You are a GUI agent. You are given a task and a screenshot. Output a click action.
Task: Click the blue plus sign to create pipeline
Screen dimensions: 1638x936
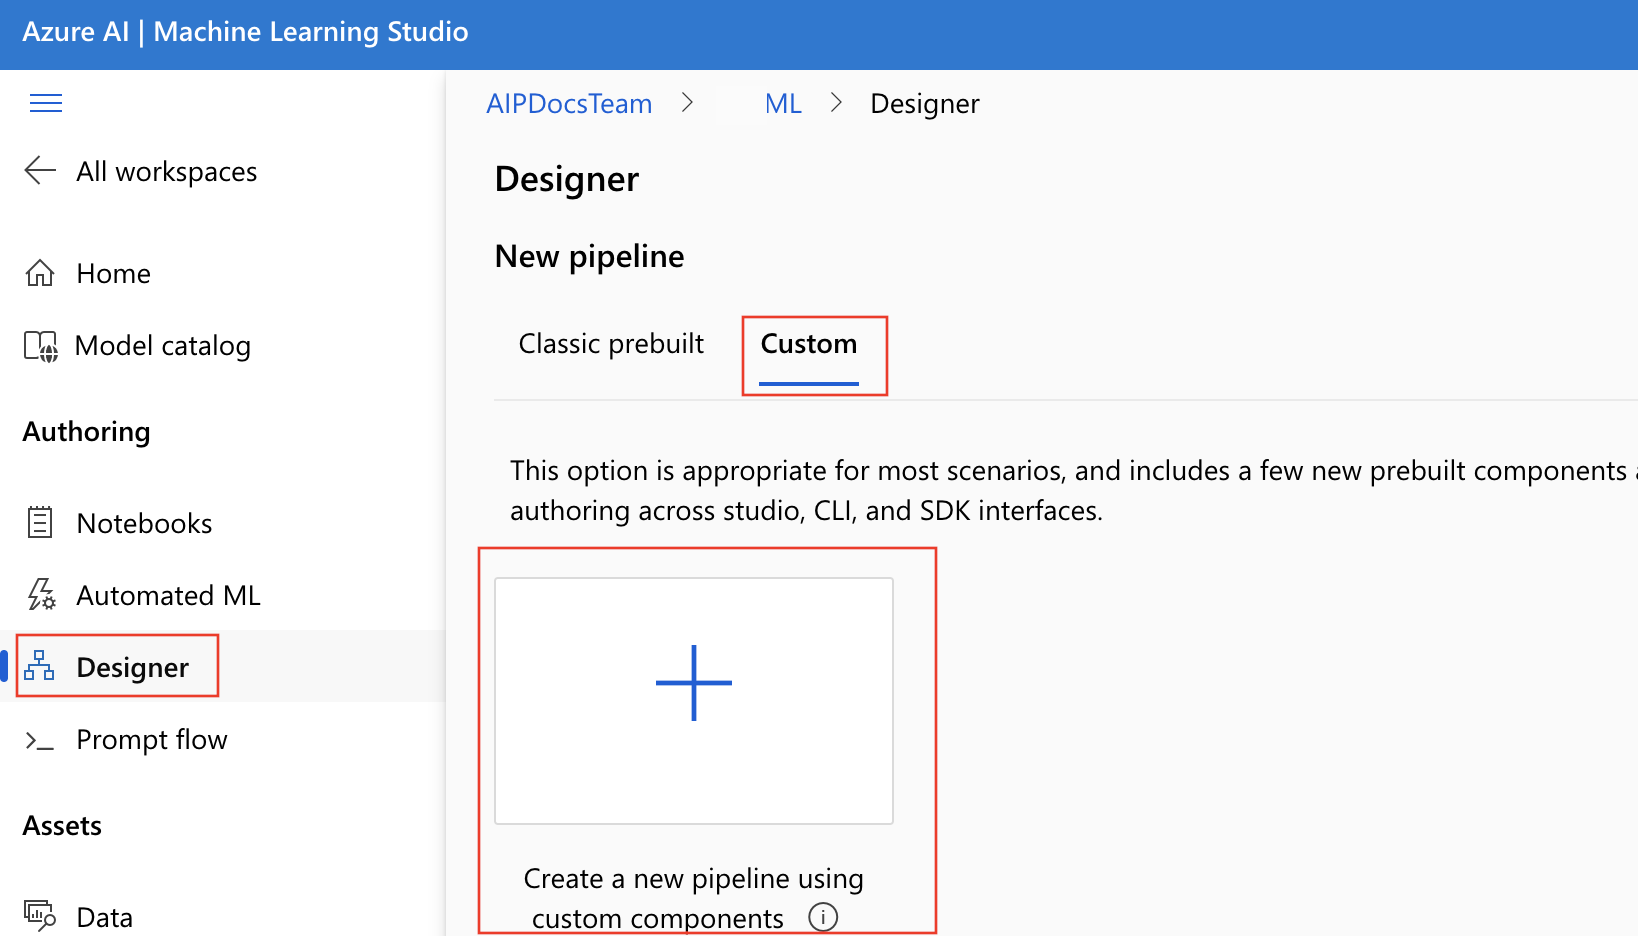click(x=694, y=683)
